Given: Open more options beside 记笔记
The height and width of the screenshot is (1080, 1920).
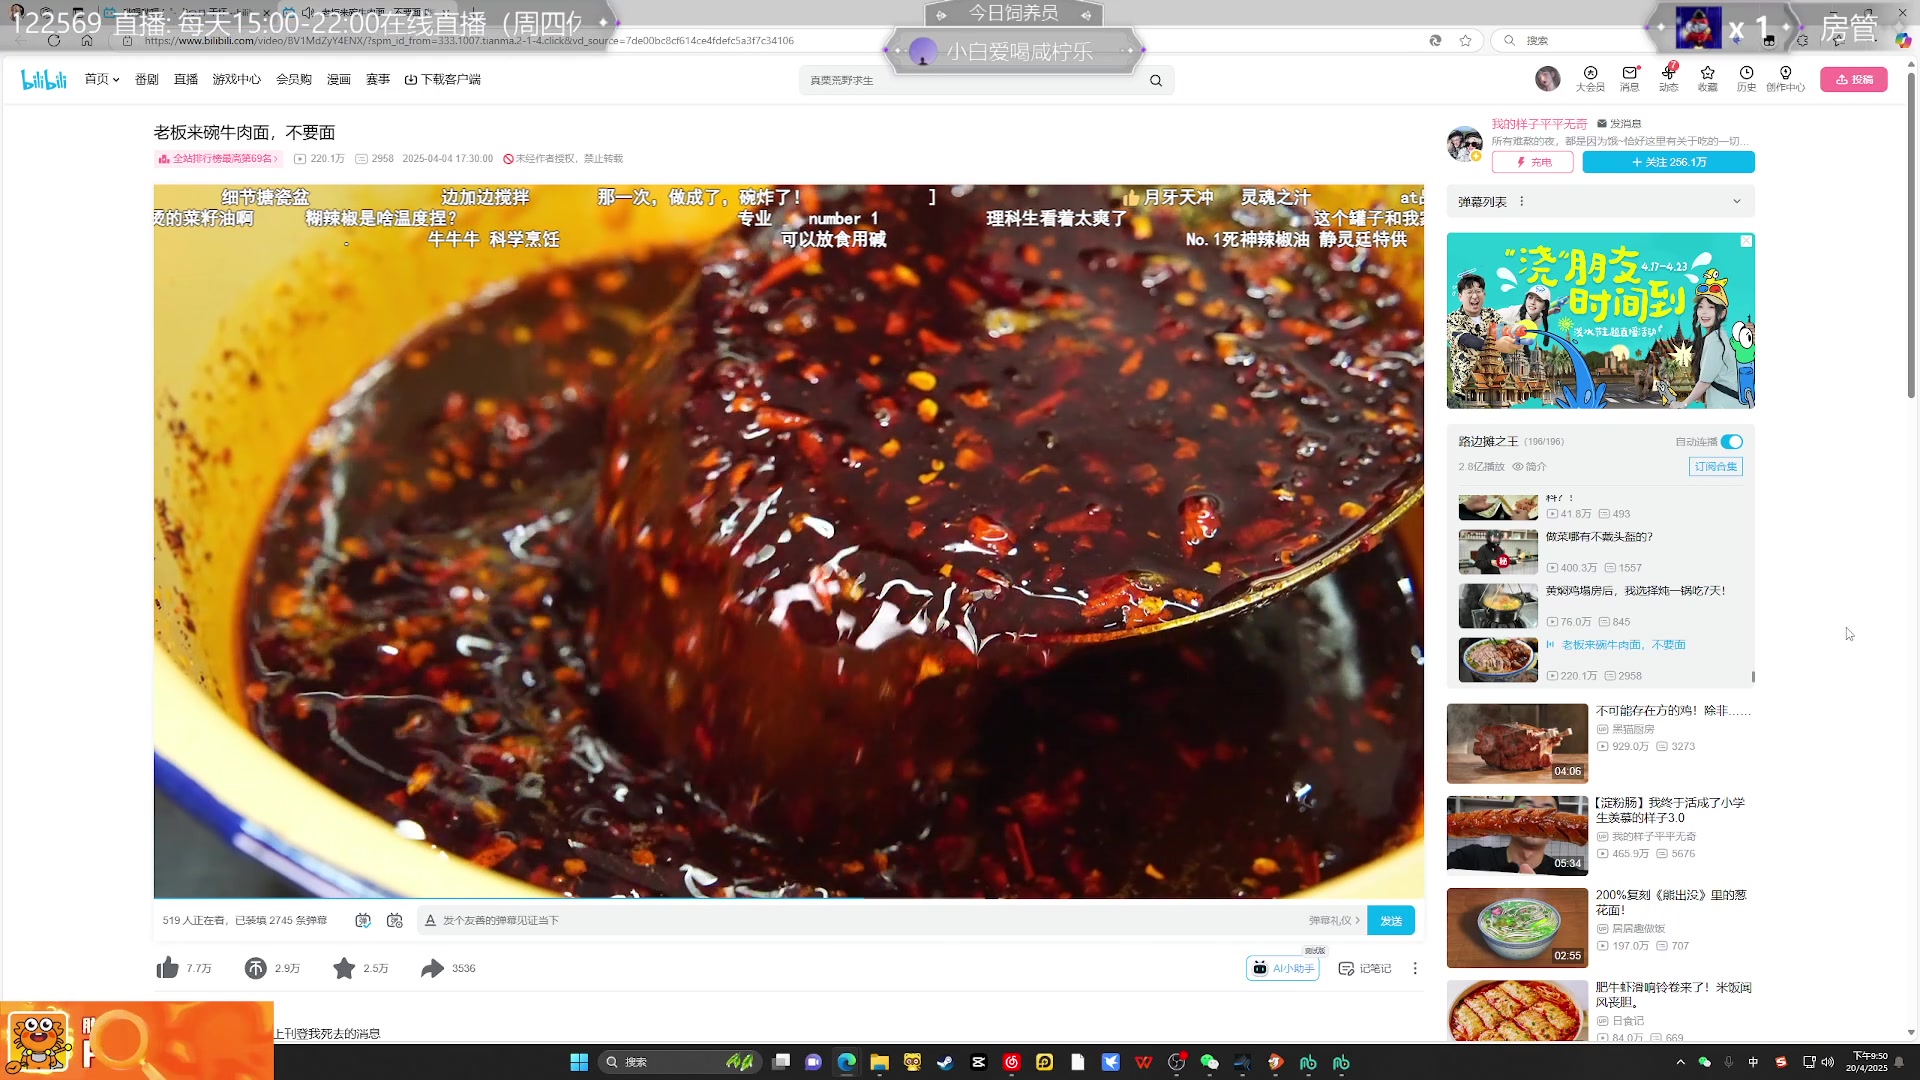Looking at the screenshot, I should pos(1415,968).
